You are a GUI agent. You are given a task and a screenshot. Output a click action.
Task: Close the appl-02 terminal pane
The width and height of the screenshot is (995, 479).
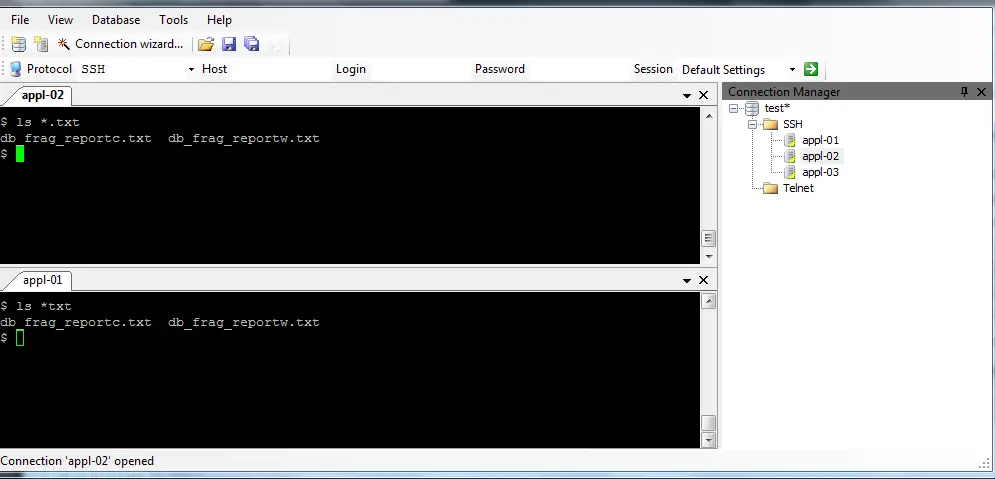(x=703, y=95)
